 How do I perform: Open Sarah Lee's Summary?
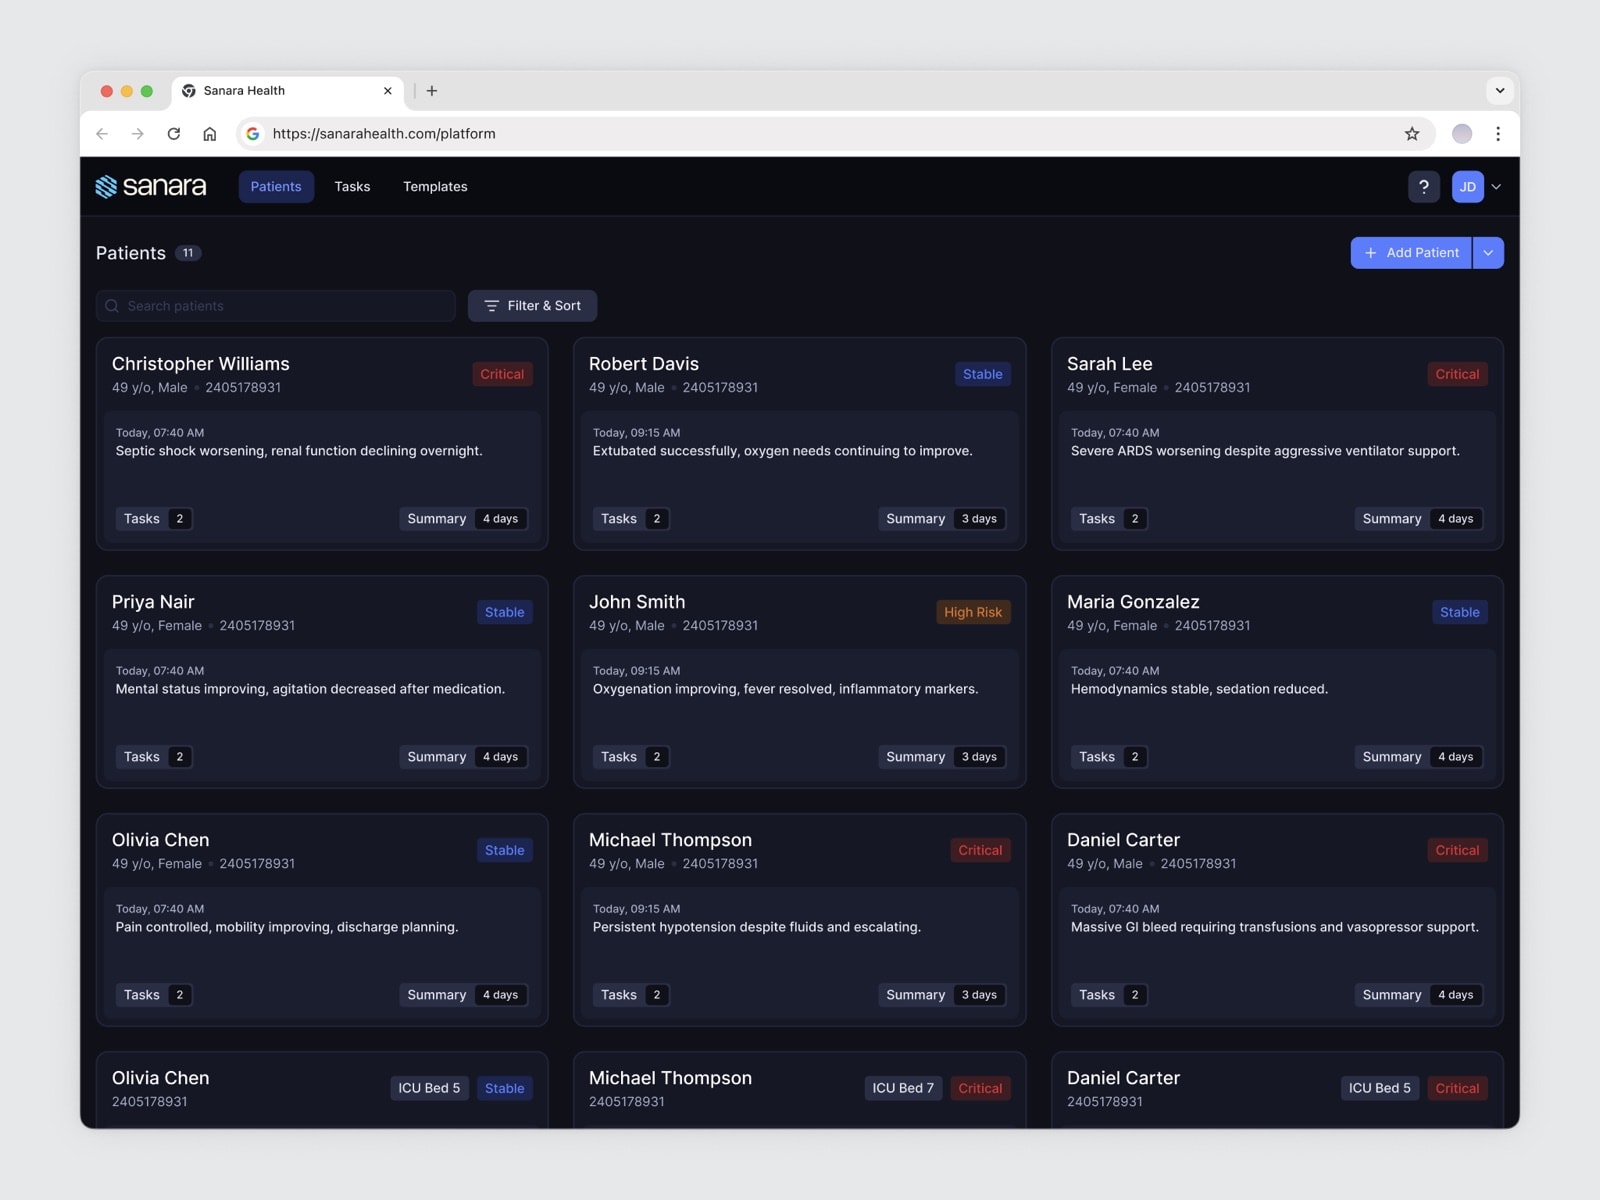(1418, 519)
